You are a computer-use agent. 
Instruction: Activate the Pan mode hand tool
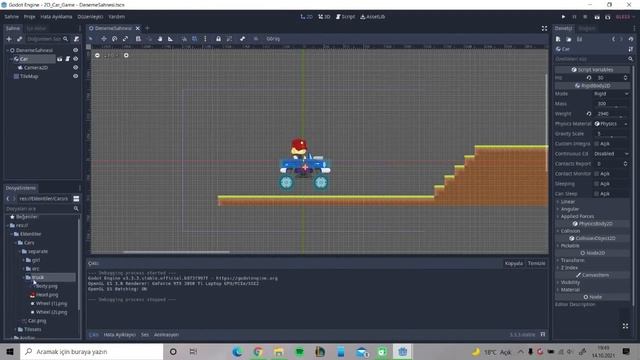[160, 39]
